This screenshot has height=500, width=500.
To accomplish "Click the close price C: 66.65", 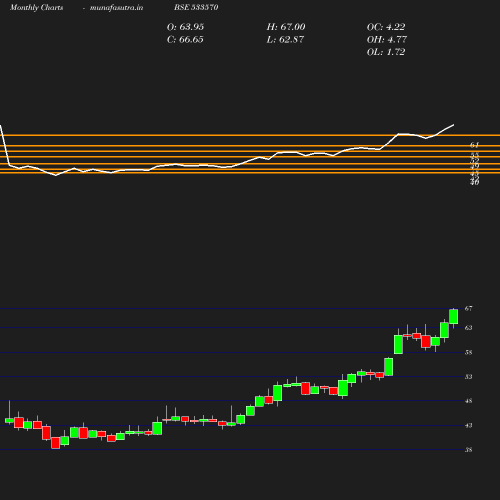I will pos(185,40).
